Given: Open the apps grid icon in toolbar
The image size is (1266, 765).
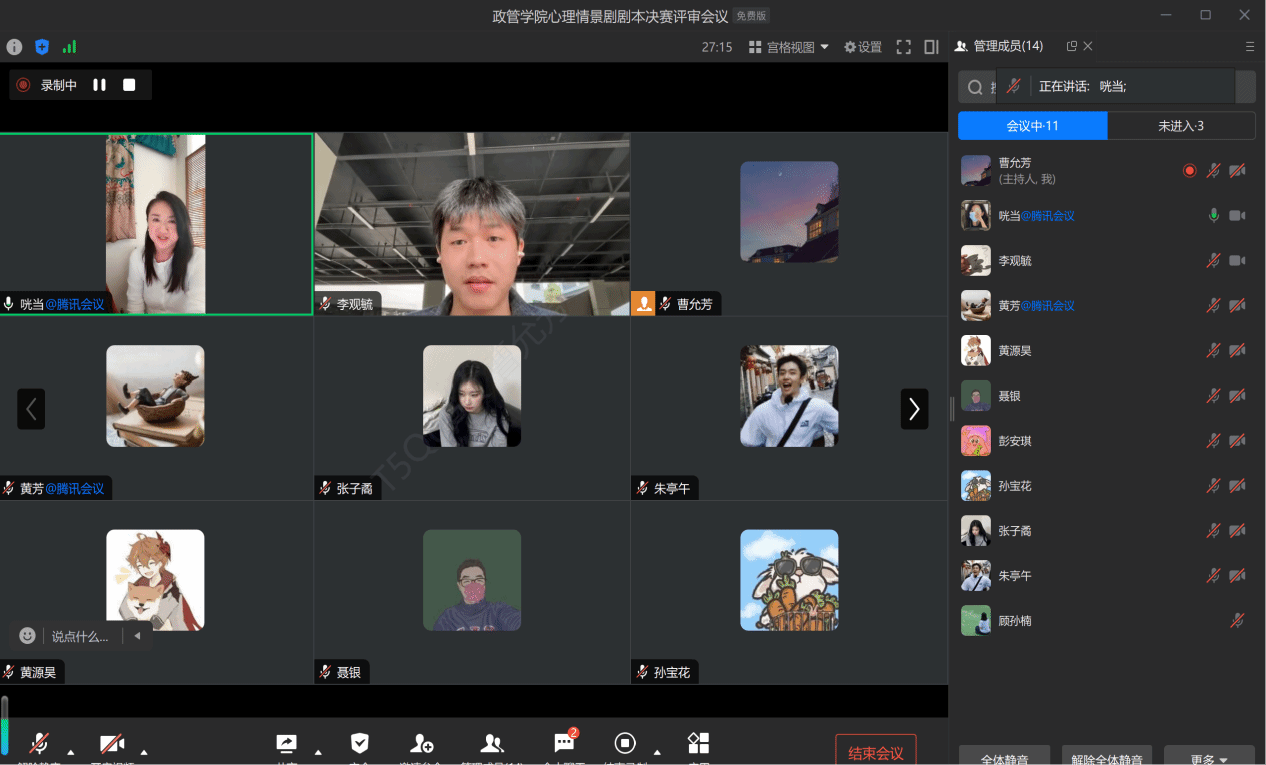Looking at the screenshot, I should 698,743.
